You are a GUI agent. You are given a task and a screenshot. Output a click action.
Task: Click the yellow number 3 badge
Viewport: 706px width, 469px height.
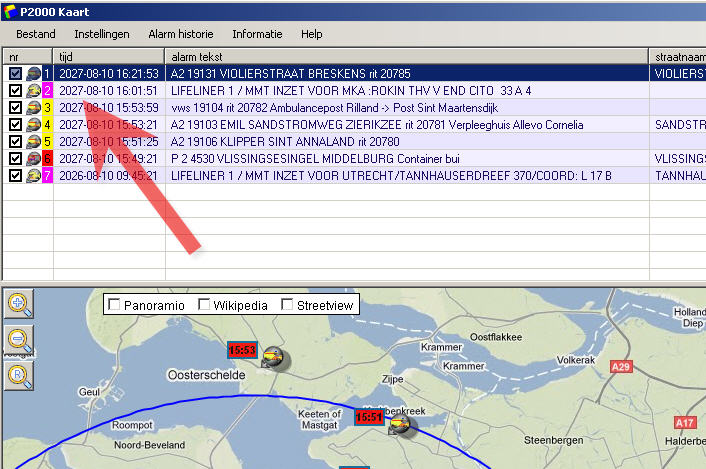(x=47, y=108)
